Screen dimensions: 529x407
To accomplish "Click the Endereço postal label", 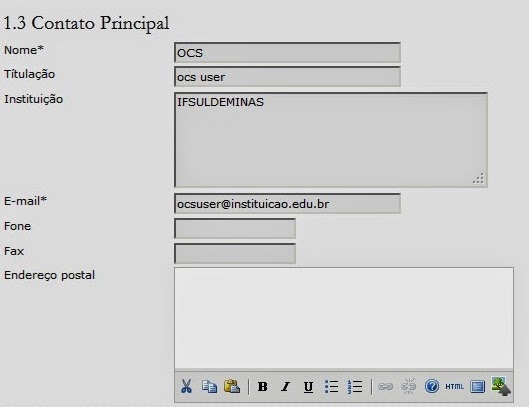I will tap(49, 275).
